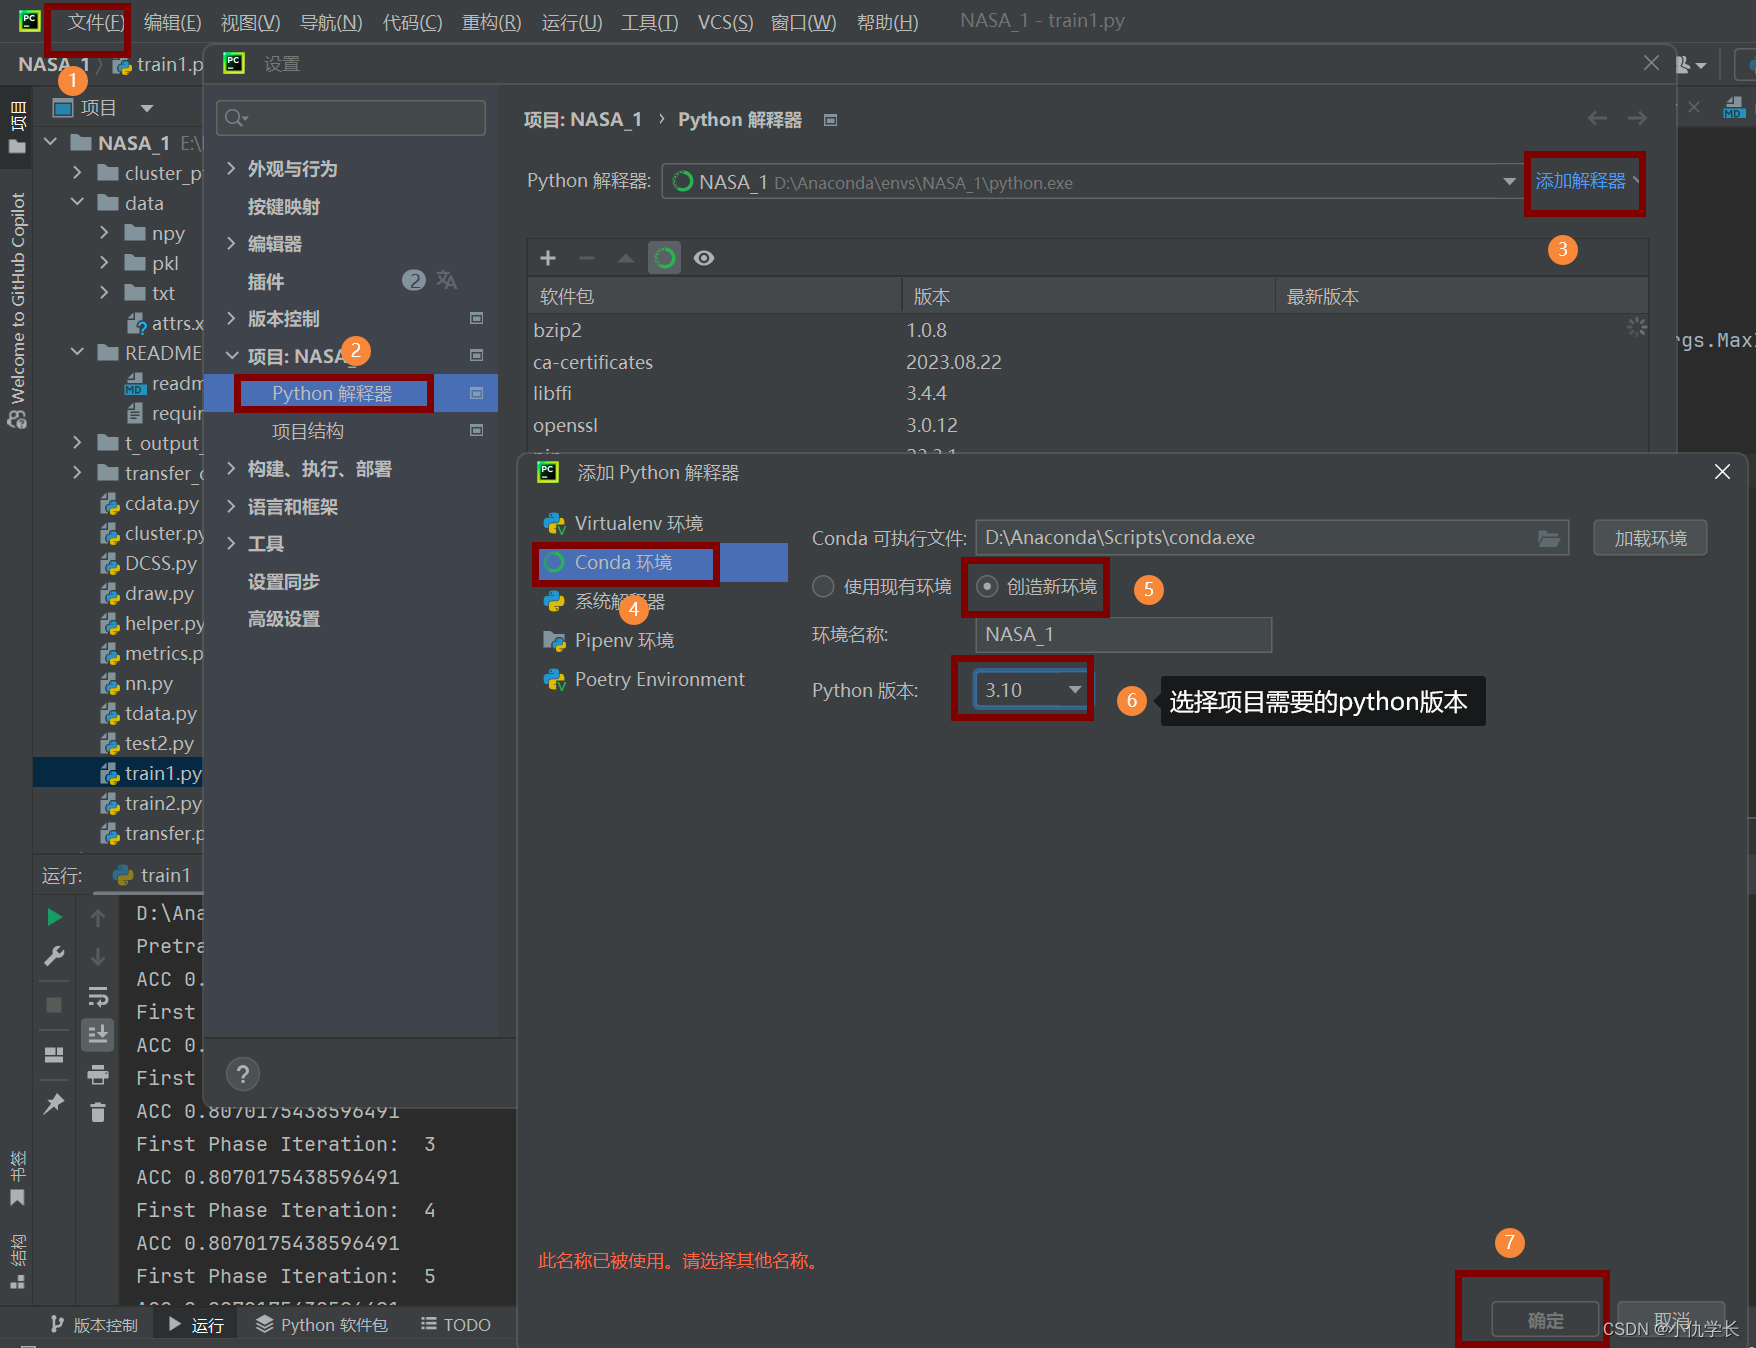
Task: Click the install package plus icon
Action: pyautogui.click(x=548, y=258)
